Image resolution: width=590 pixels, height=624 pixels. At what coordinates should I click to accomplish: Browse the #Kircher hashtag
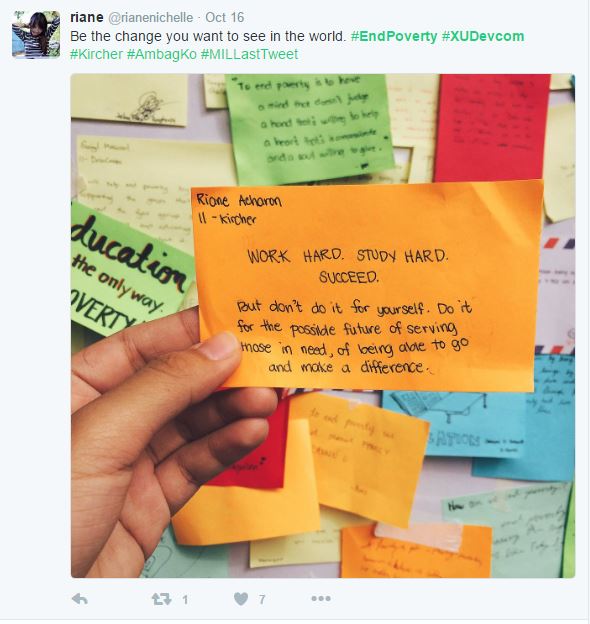(x=96, y=54)
